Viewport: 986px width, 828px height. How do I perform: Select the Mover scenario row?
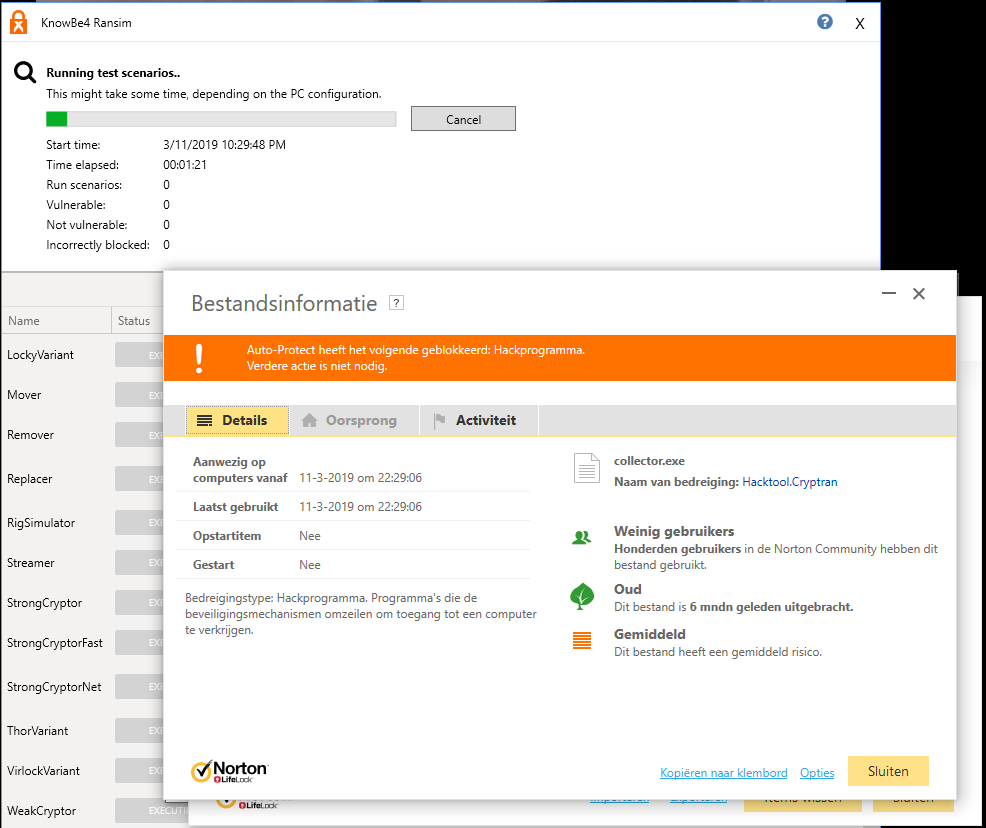82,395
